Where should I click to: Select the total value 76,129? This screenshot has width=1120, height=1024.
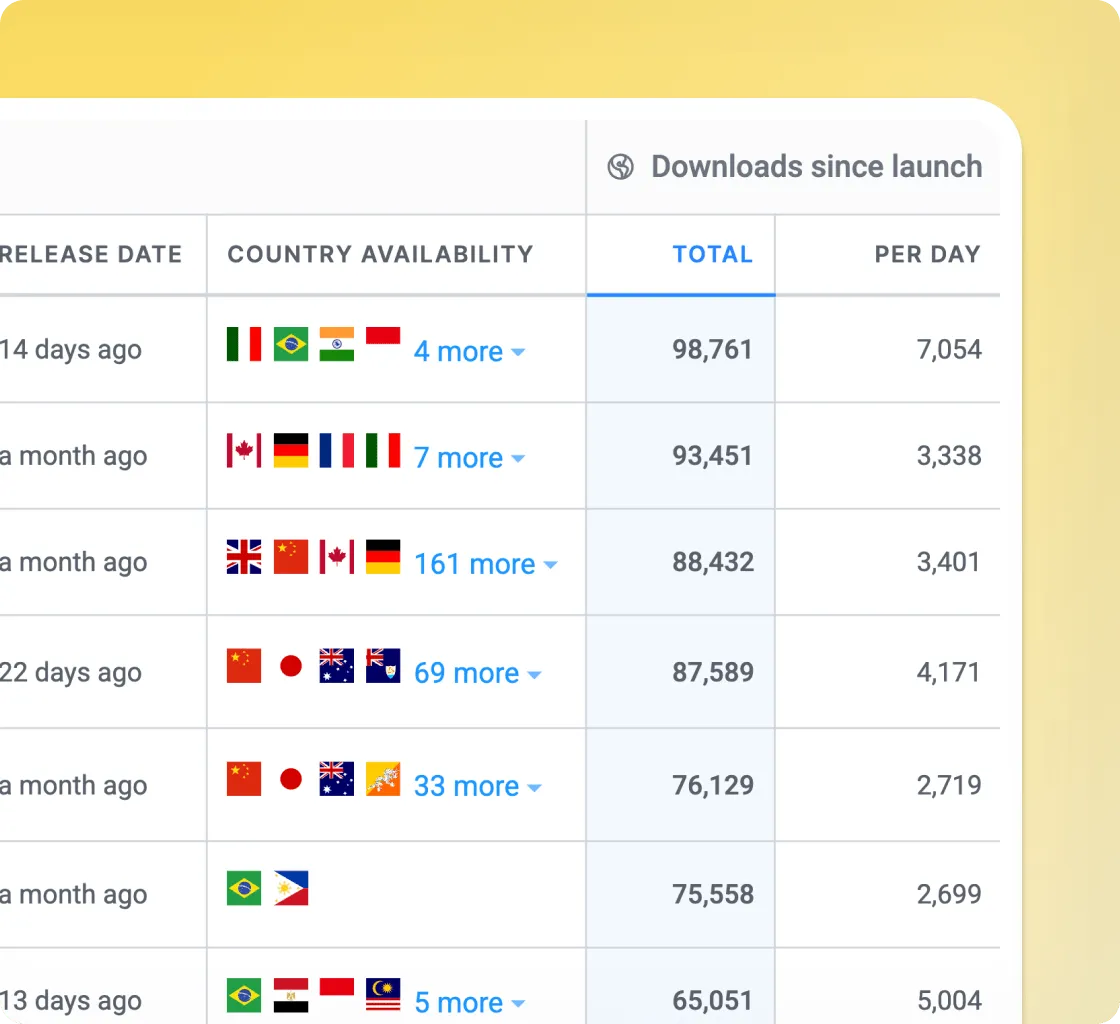[712, 785]
